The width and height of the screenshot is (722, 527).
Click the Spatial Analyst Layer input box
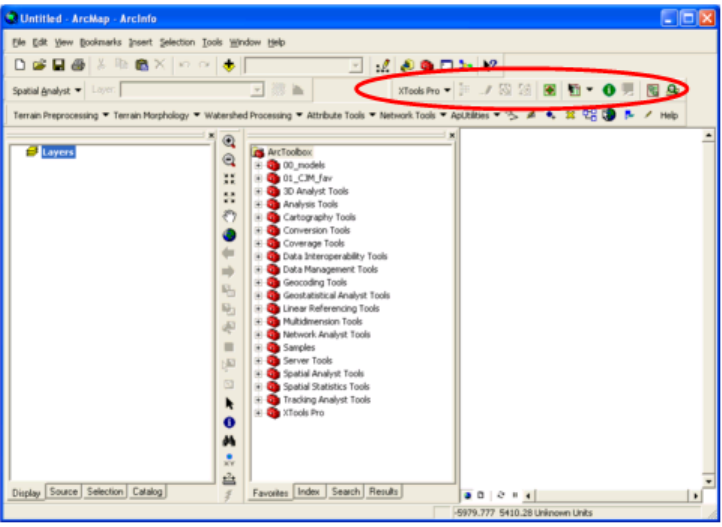pos(192,90)
